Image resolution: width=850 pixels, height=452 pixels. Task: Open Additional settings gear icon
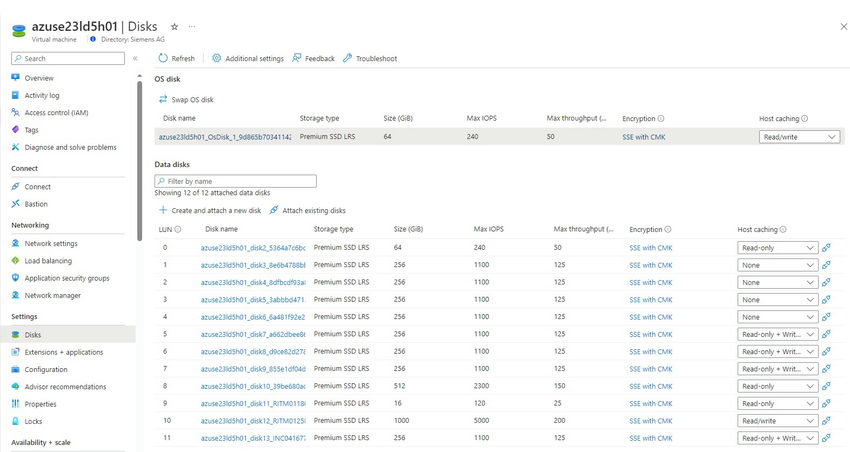(217, 59)
